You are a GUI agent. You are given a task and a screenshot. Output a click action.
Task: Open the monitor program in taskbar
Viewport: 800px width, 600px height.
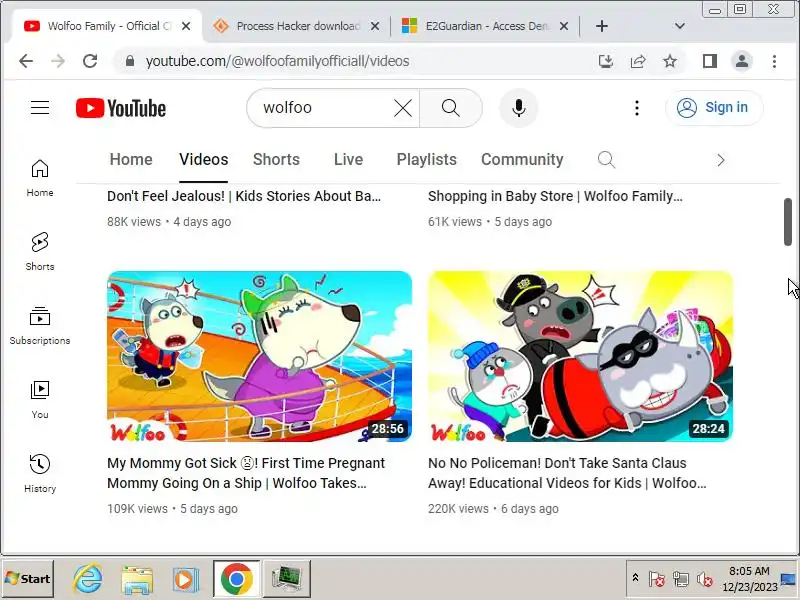pyautogui.click(x=287, y=579)
